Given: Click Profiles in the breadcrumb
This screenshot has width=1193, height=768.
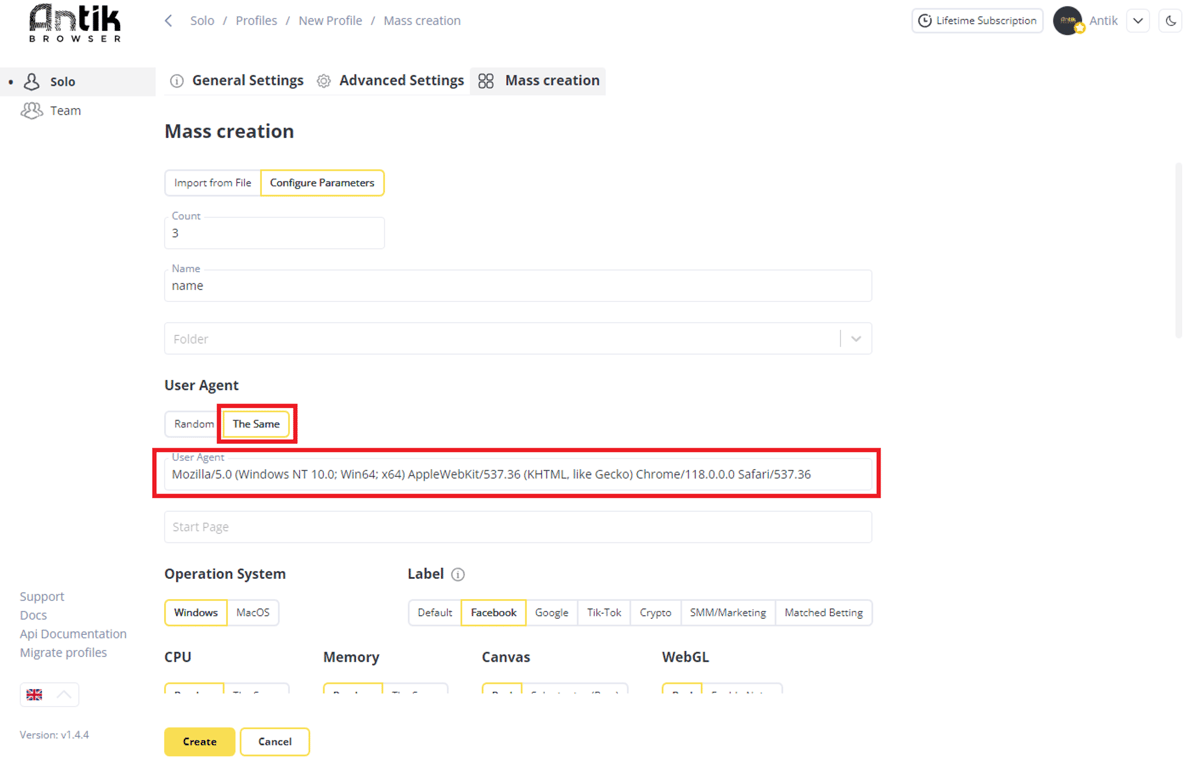Looking at the screenshot, I should [x=256, y=21].
